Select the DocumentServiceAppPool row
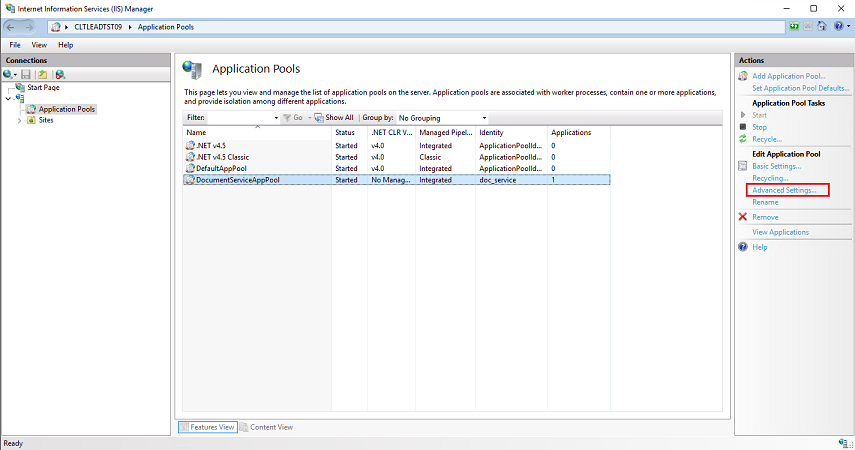The width and height of the screenshot is (855, 450). click(396, 180)
